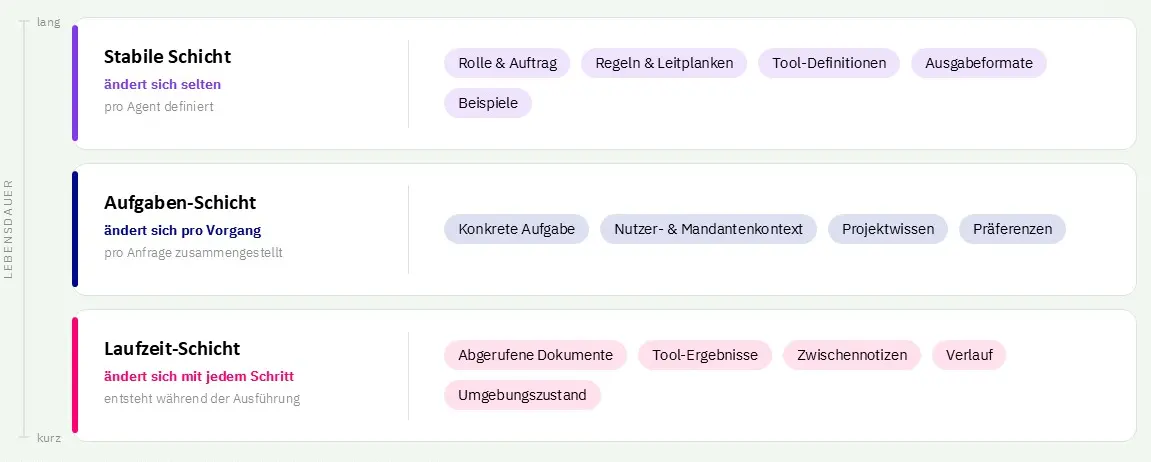Click the Regeln & Leitplanken chip
Viewport: 1151px width, 462px height.
[664, 63]
